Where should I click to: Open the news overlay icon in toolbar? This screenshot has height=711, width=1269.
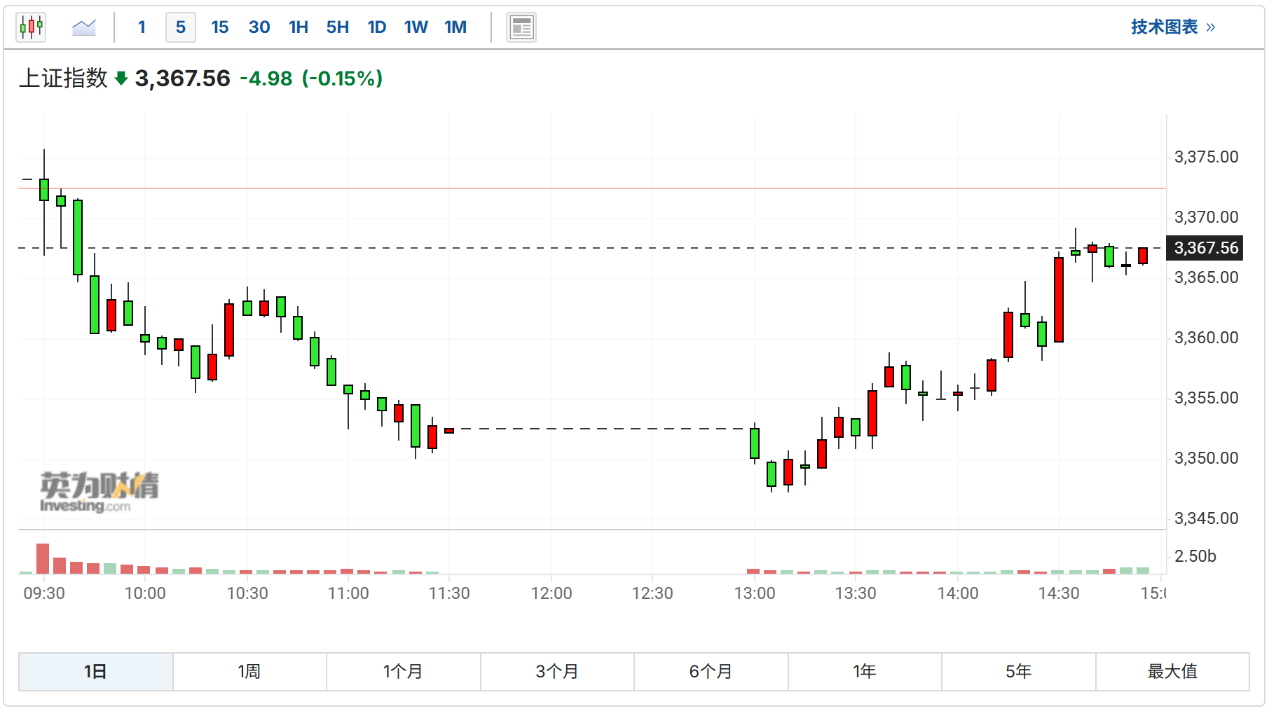click(x=521, y=27)
